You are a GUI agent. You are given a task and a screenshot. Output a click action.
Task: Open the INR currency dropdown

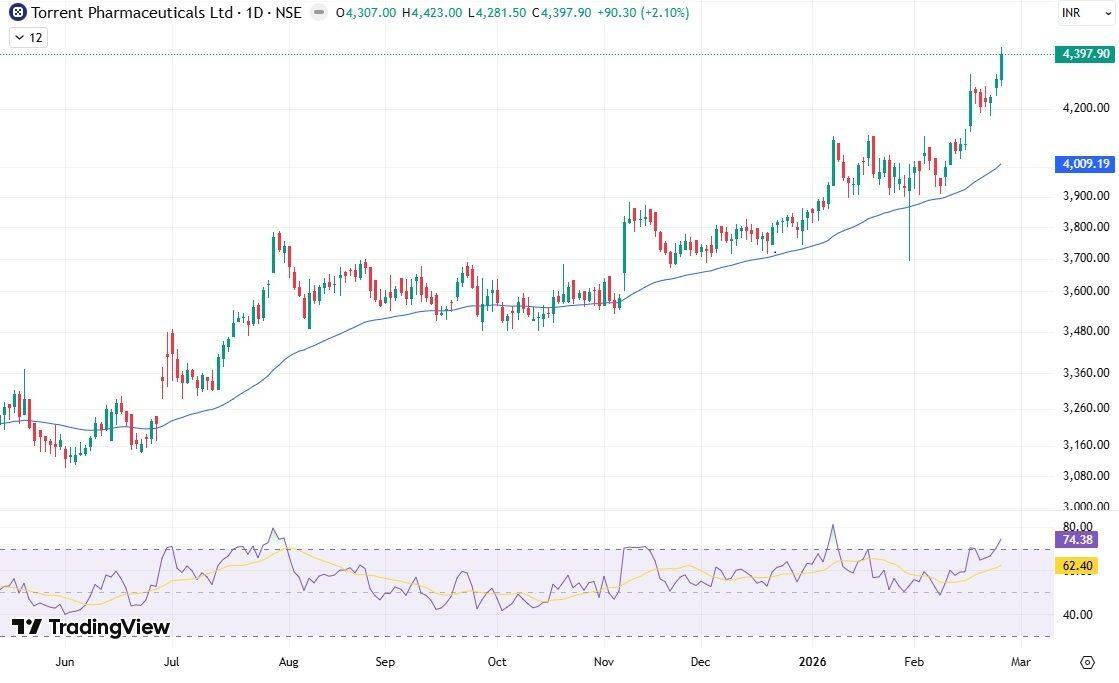[x=1085, y=13]
